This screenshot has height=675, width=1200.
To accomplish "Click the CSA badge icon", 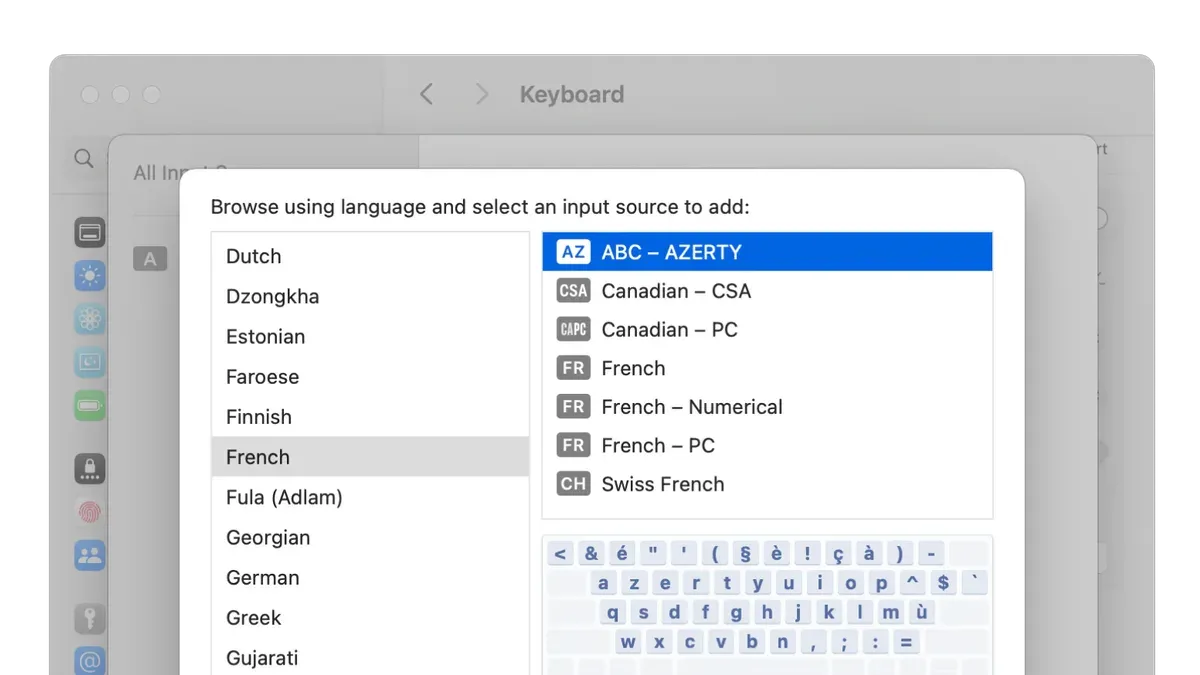I will tap(573, 291).
